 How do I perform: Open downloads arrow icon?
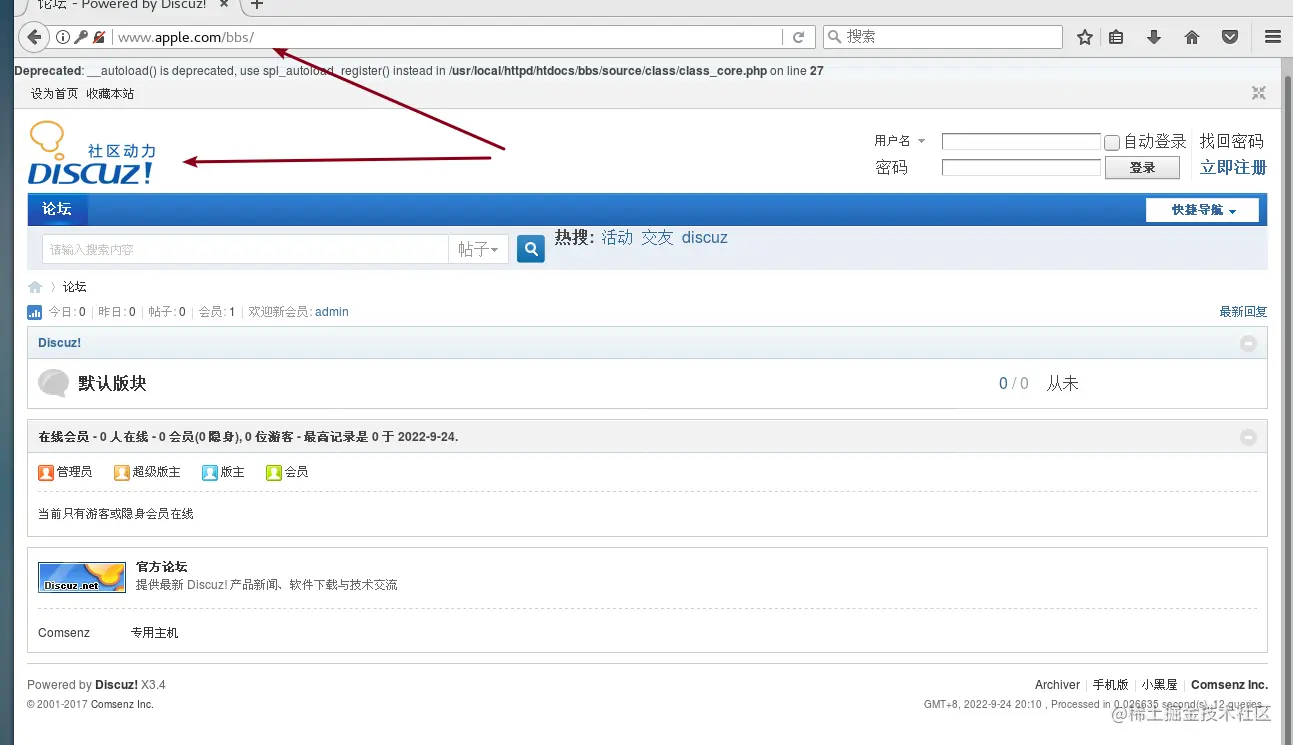1154,37
